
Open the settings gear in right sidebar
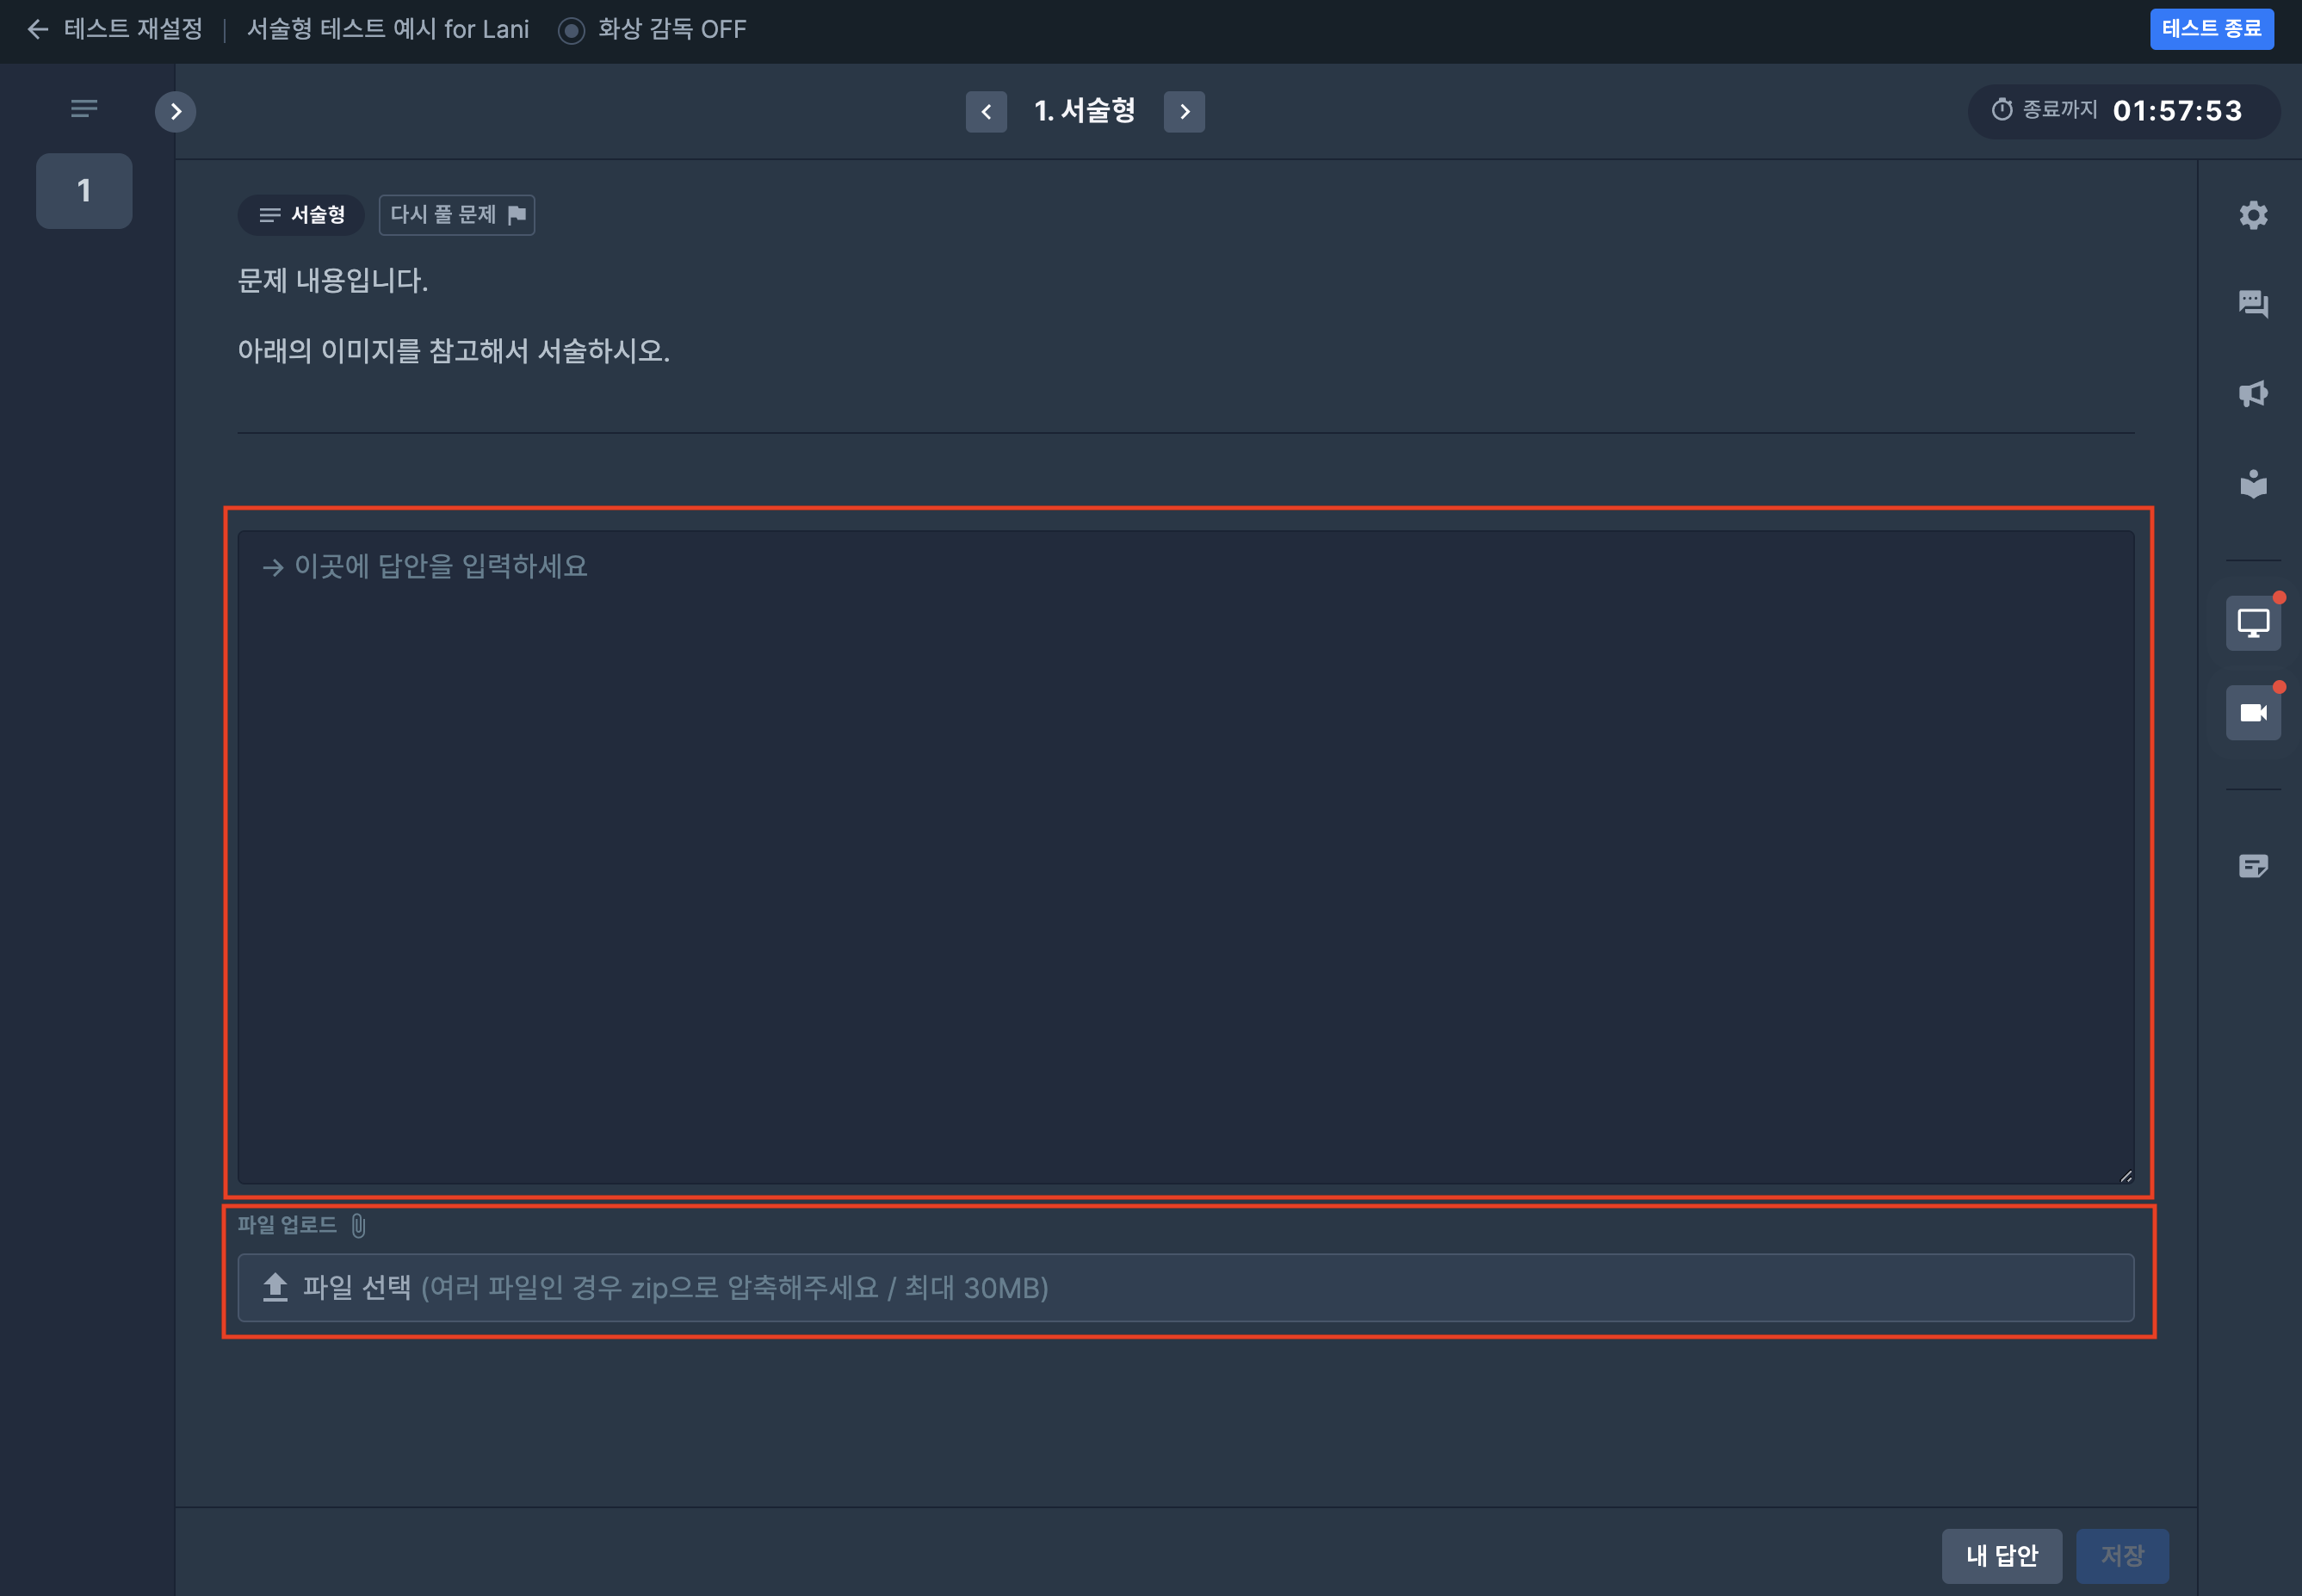tap(2252, 215)
